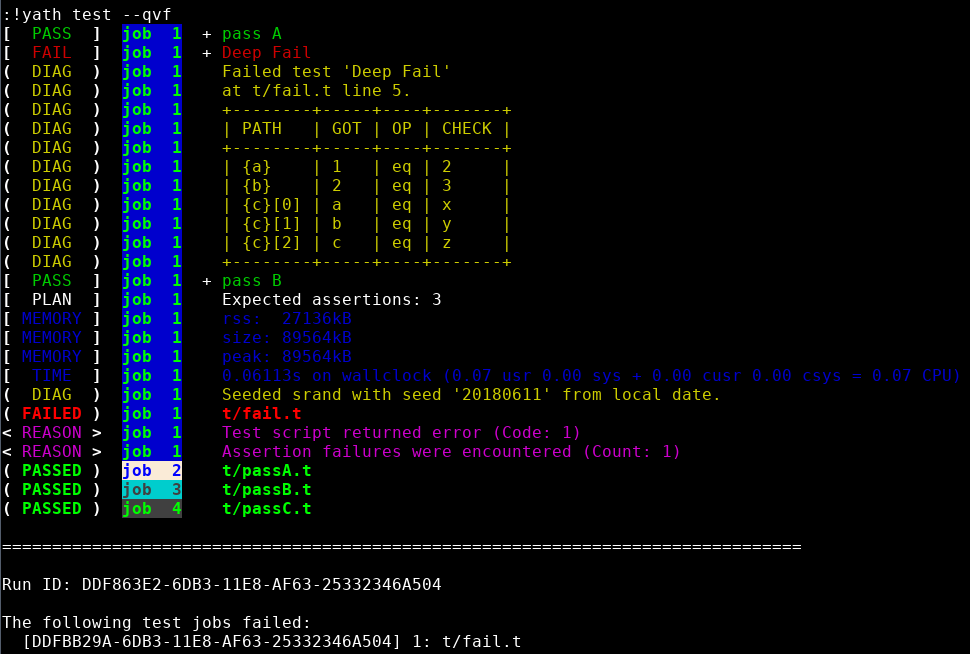Click the wallclock time summary line
Screen dimensions: 970x654
[590, 375]
